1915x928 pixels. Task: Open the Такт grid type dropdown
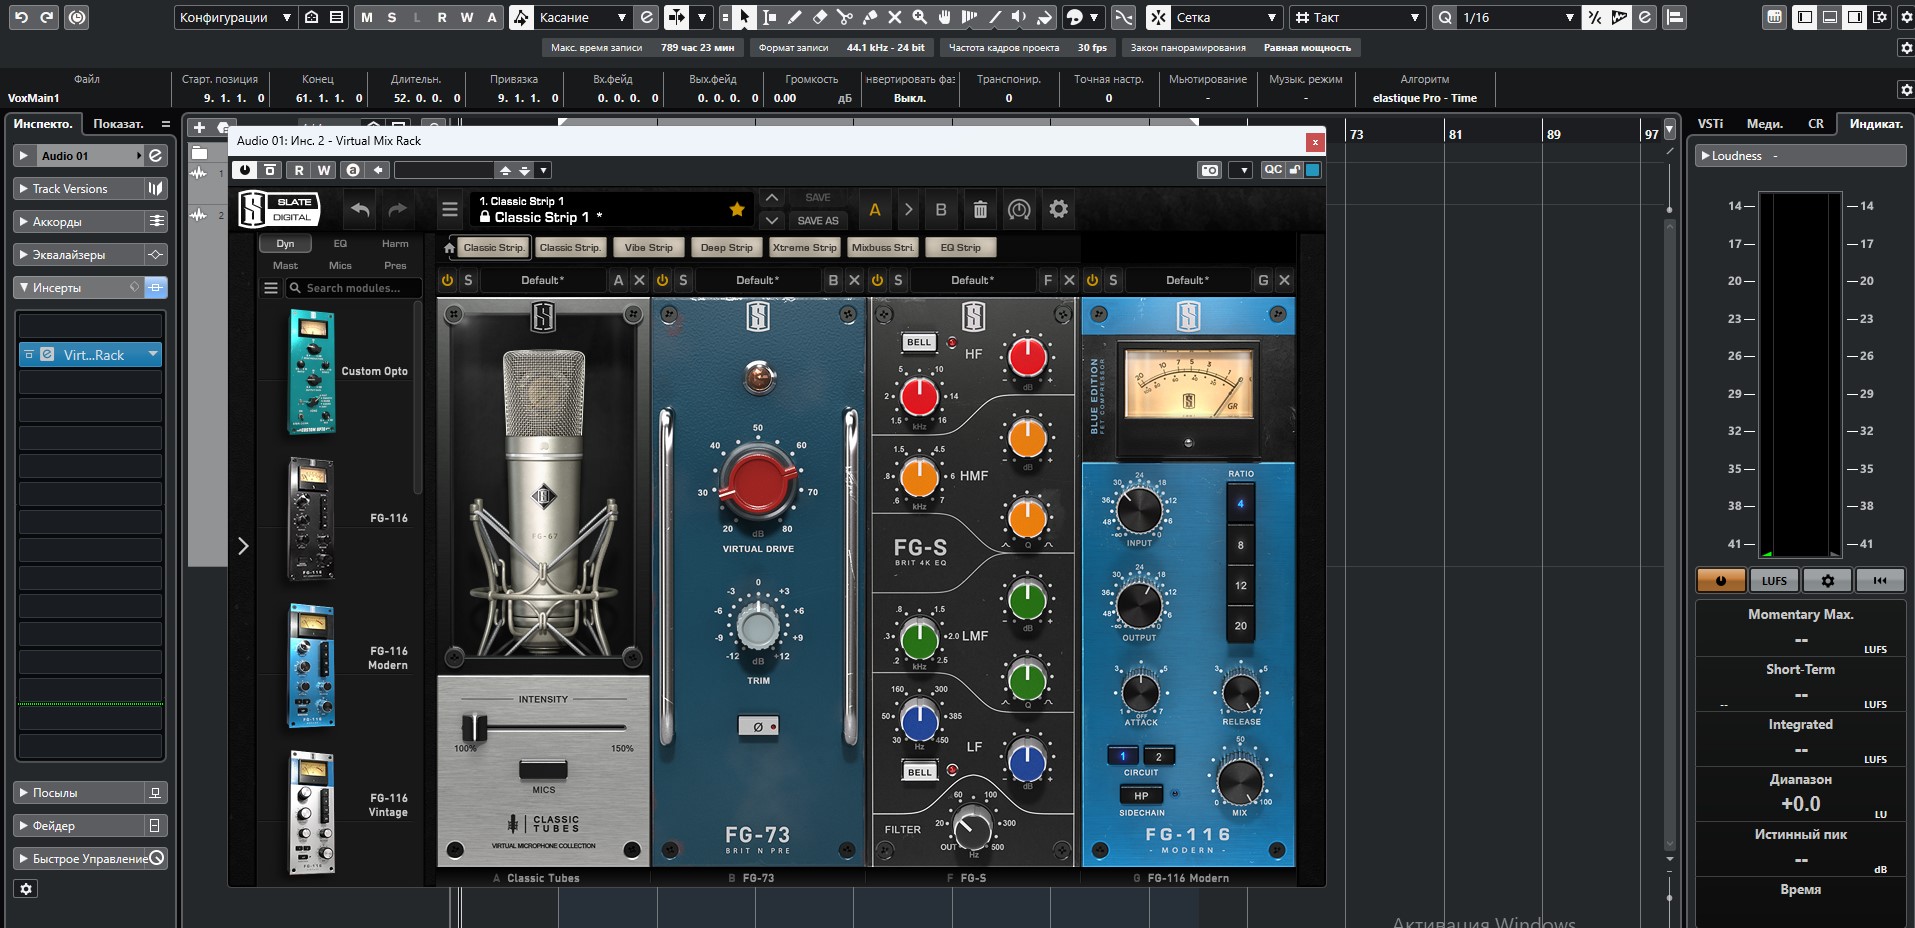[1356, 17]
